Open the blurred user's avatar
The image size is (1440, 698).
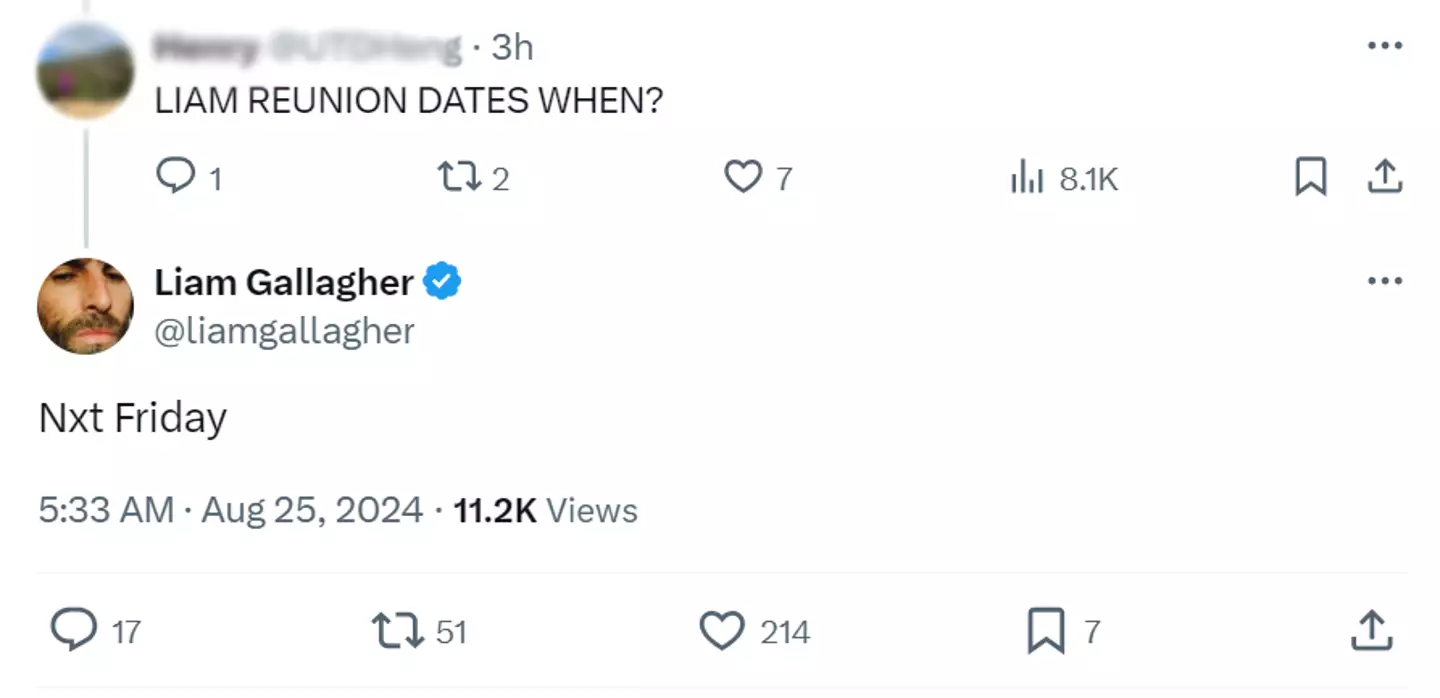pos(85,70)
